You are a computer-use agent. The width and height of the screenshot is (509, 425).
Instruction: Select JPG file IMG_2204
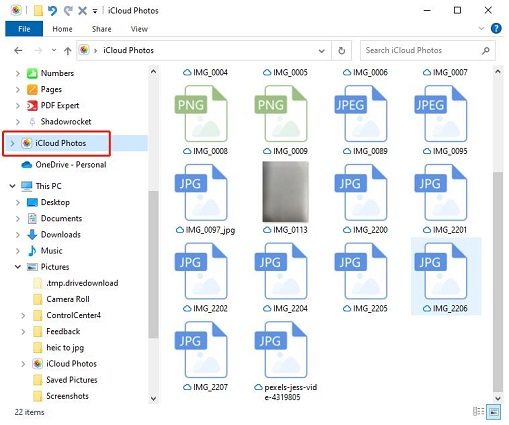tap(285, 277)
